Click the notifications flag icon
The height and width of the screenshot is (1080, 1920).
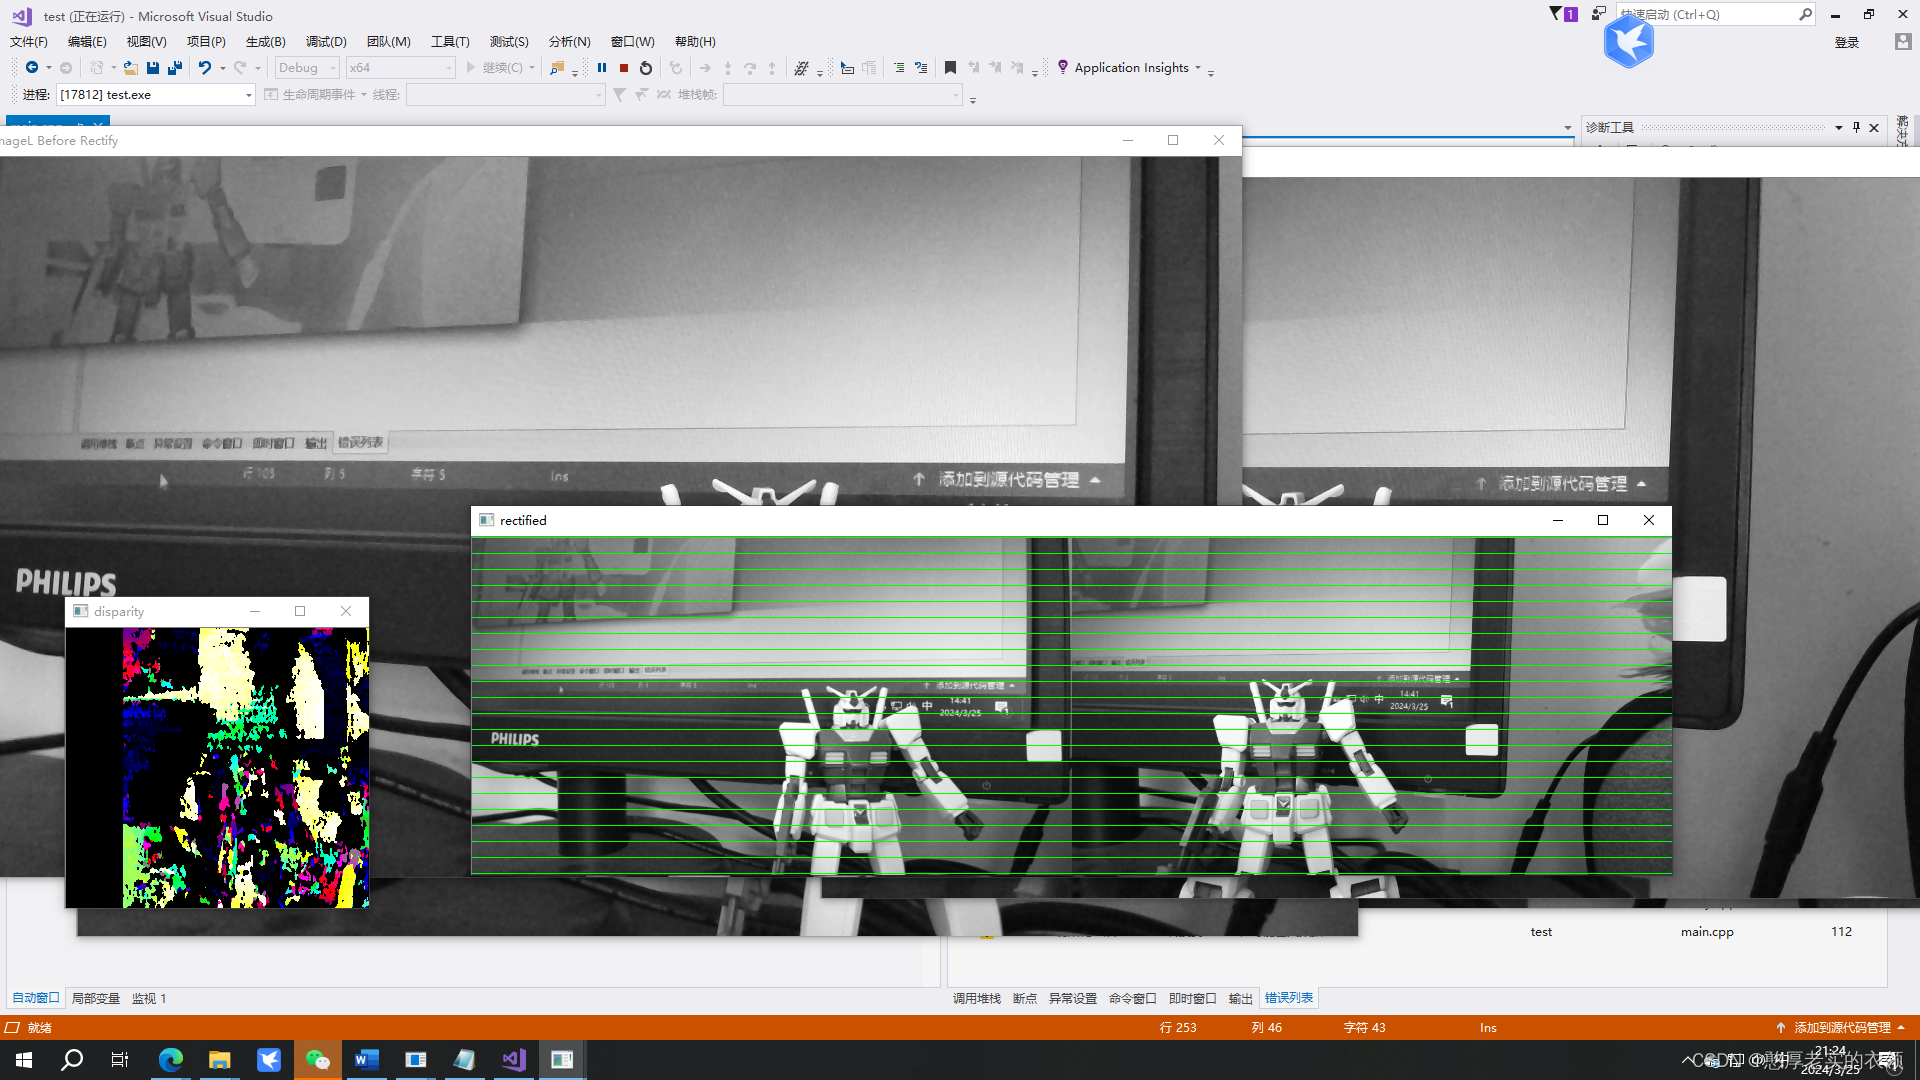1556,14
